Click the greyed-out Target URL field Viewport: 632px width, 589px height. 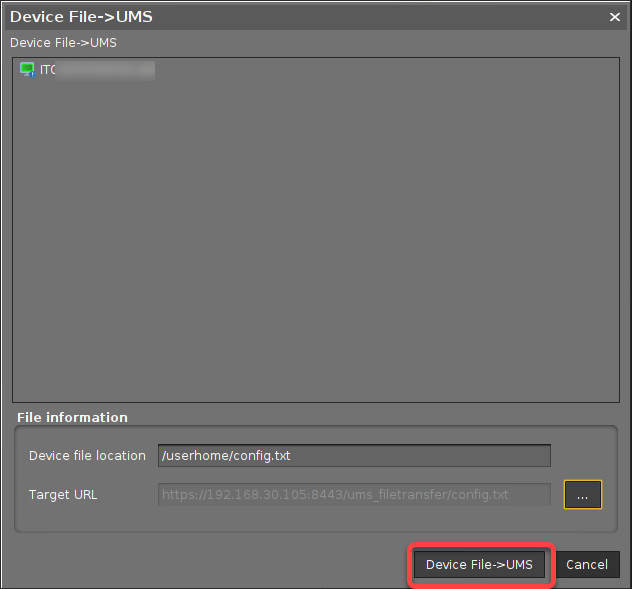354,494
